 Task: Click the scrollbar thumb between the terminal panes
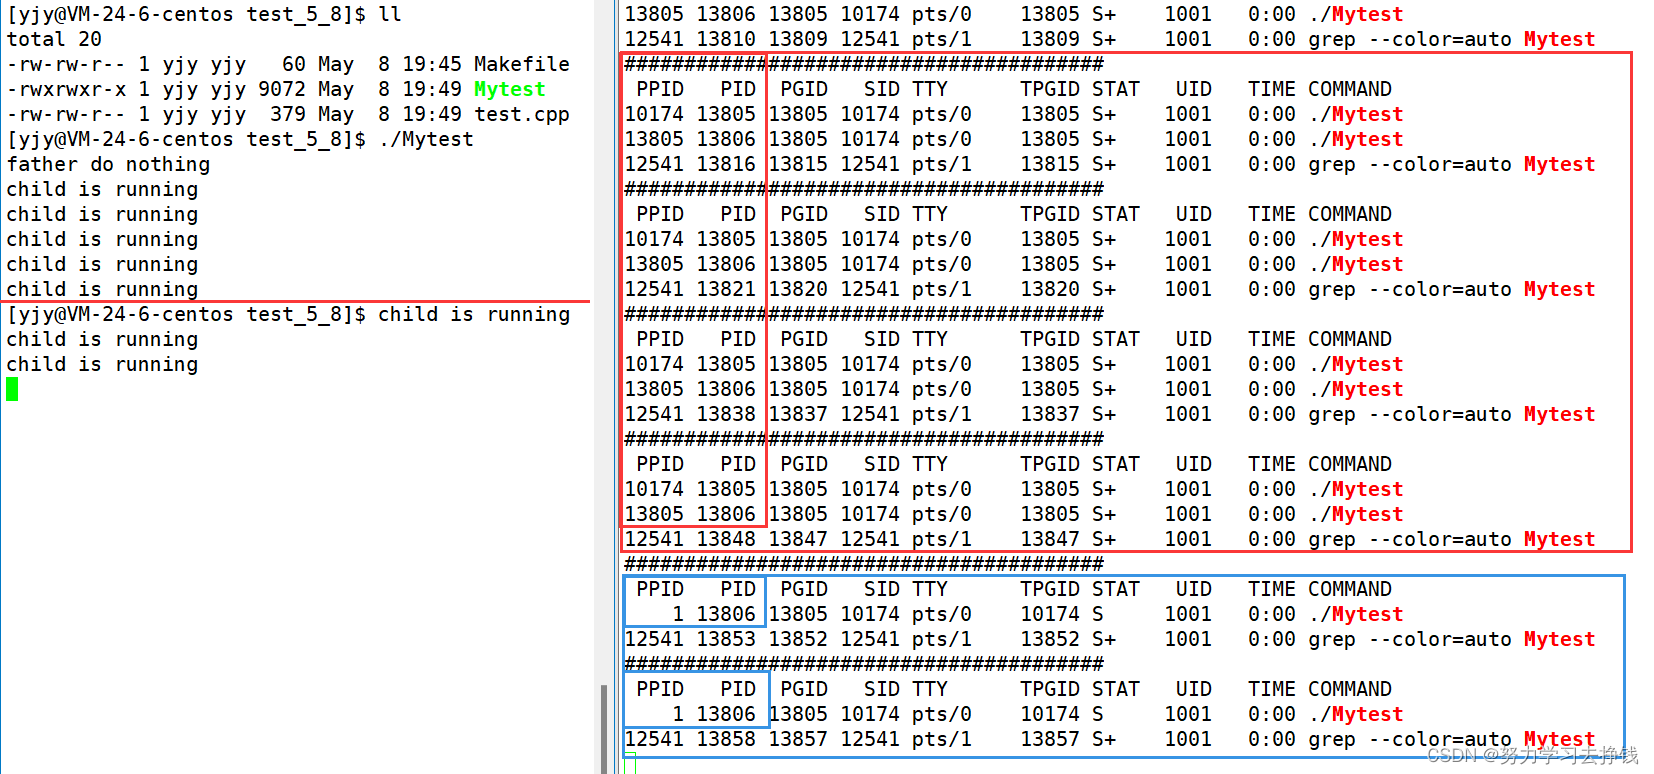[x=604, y=729]
